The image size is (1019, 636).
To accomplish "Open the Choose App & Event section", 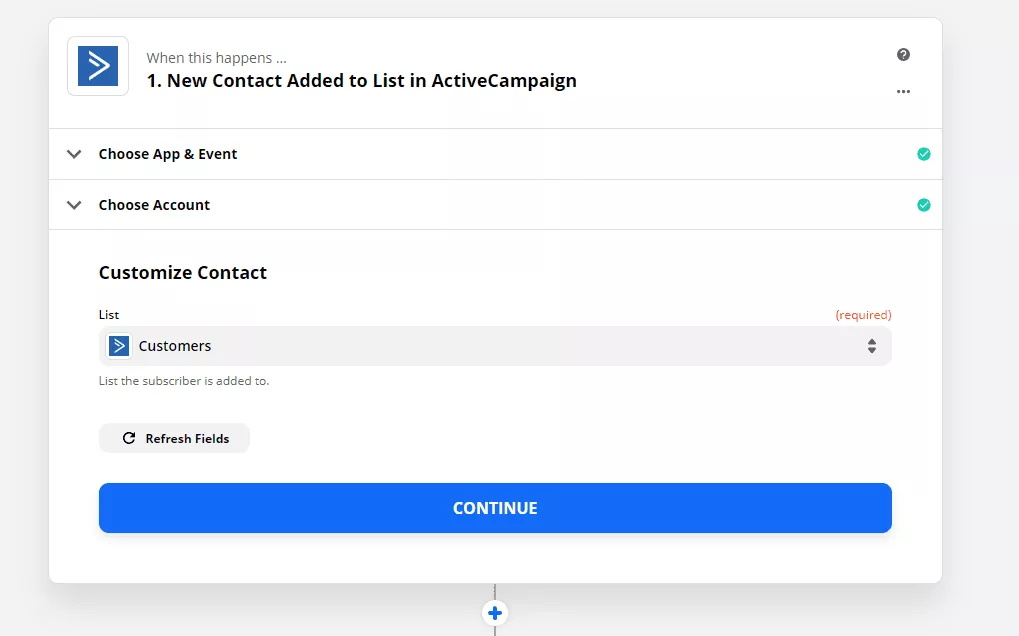I will point(495,154).
